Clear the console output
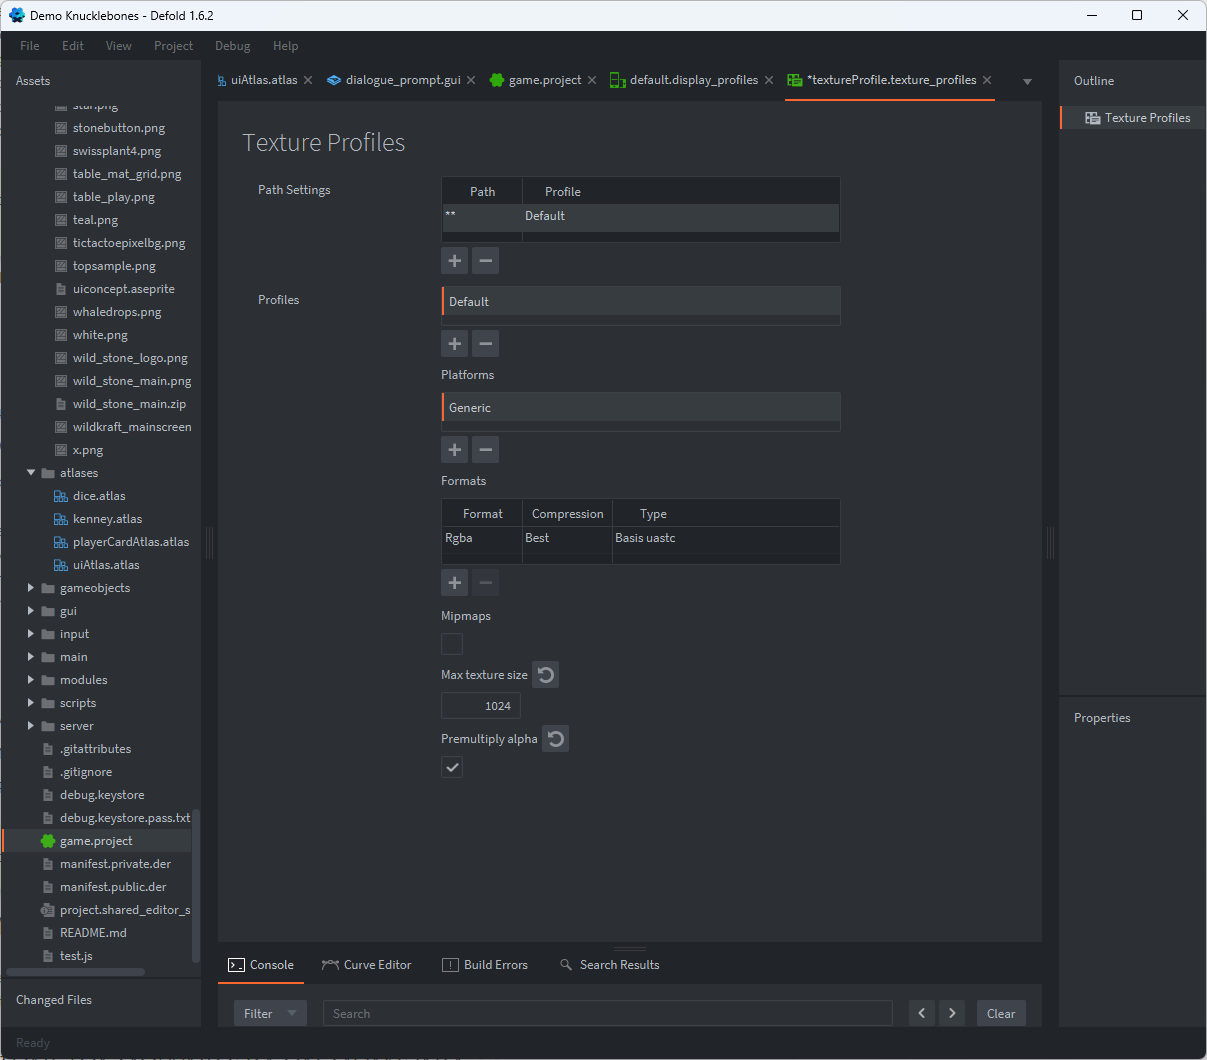This screenshot has width=1207, height=1060. (1001, 1013)
